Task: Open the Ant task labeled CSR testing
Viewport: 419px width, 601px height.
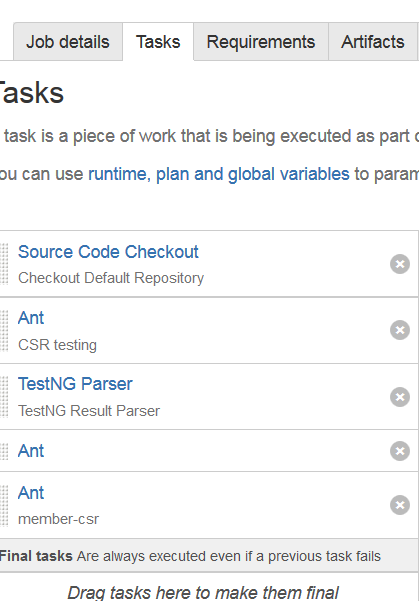Action: pyautogui.click(x=31, y=318)
